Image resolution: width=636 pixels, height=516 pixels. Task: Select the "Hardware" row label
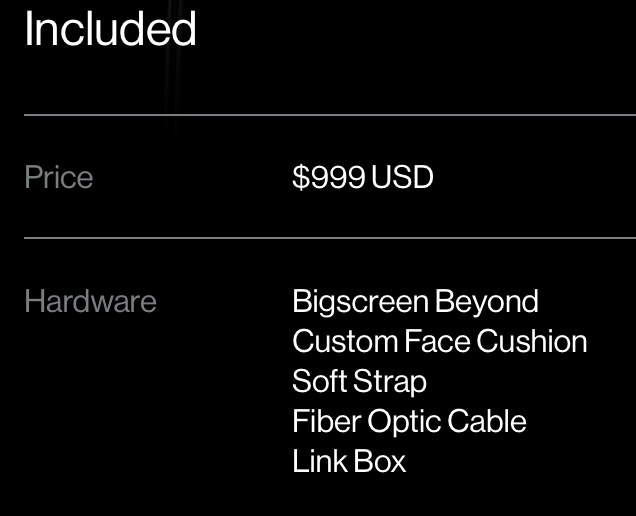coord(90,301)
